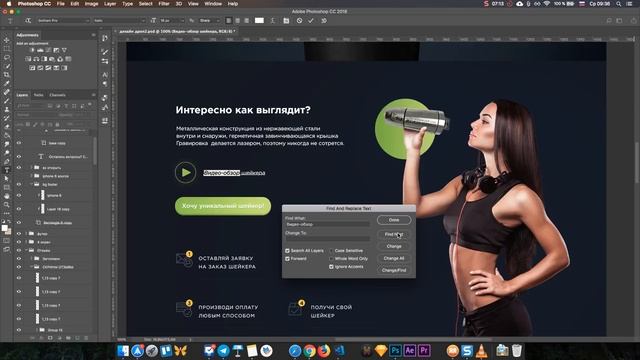Open the text color swatch

(x=259, y=20)
